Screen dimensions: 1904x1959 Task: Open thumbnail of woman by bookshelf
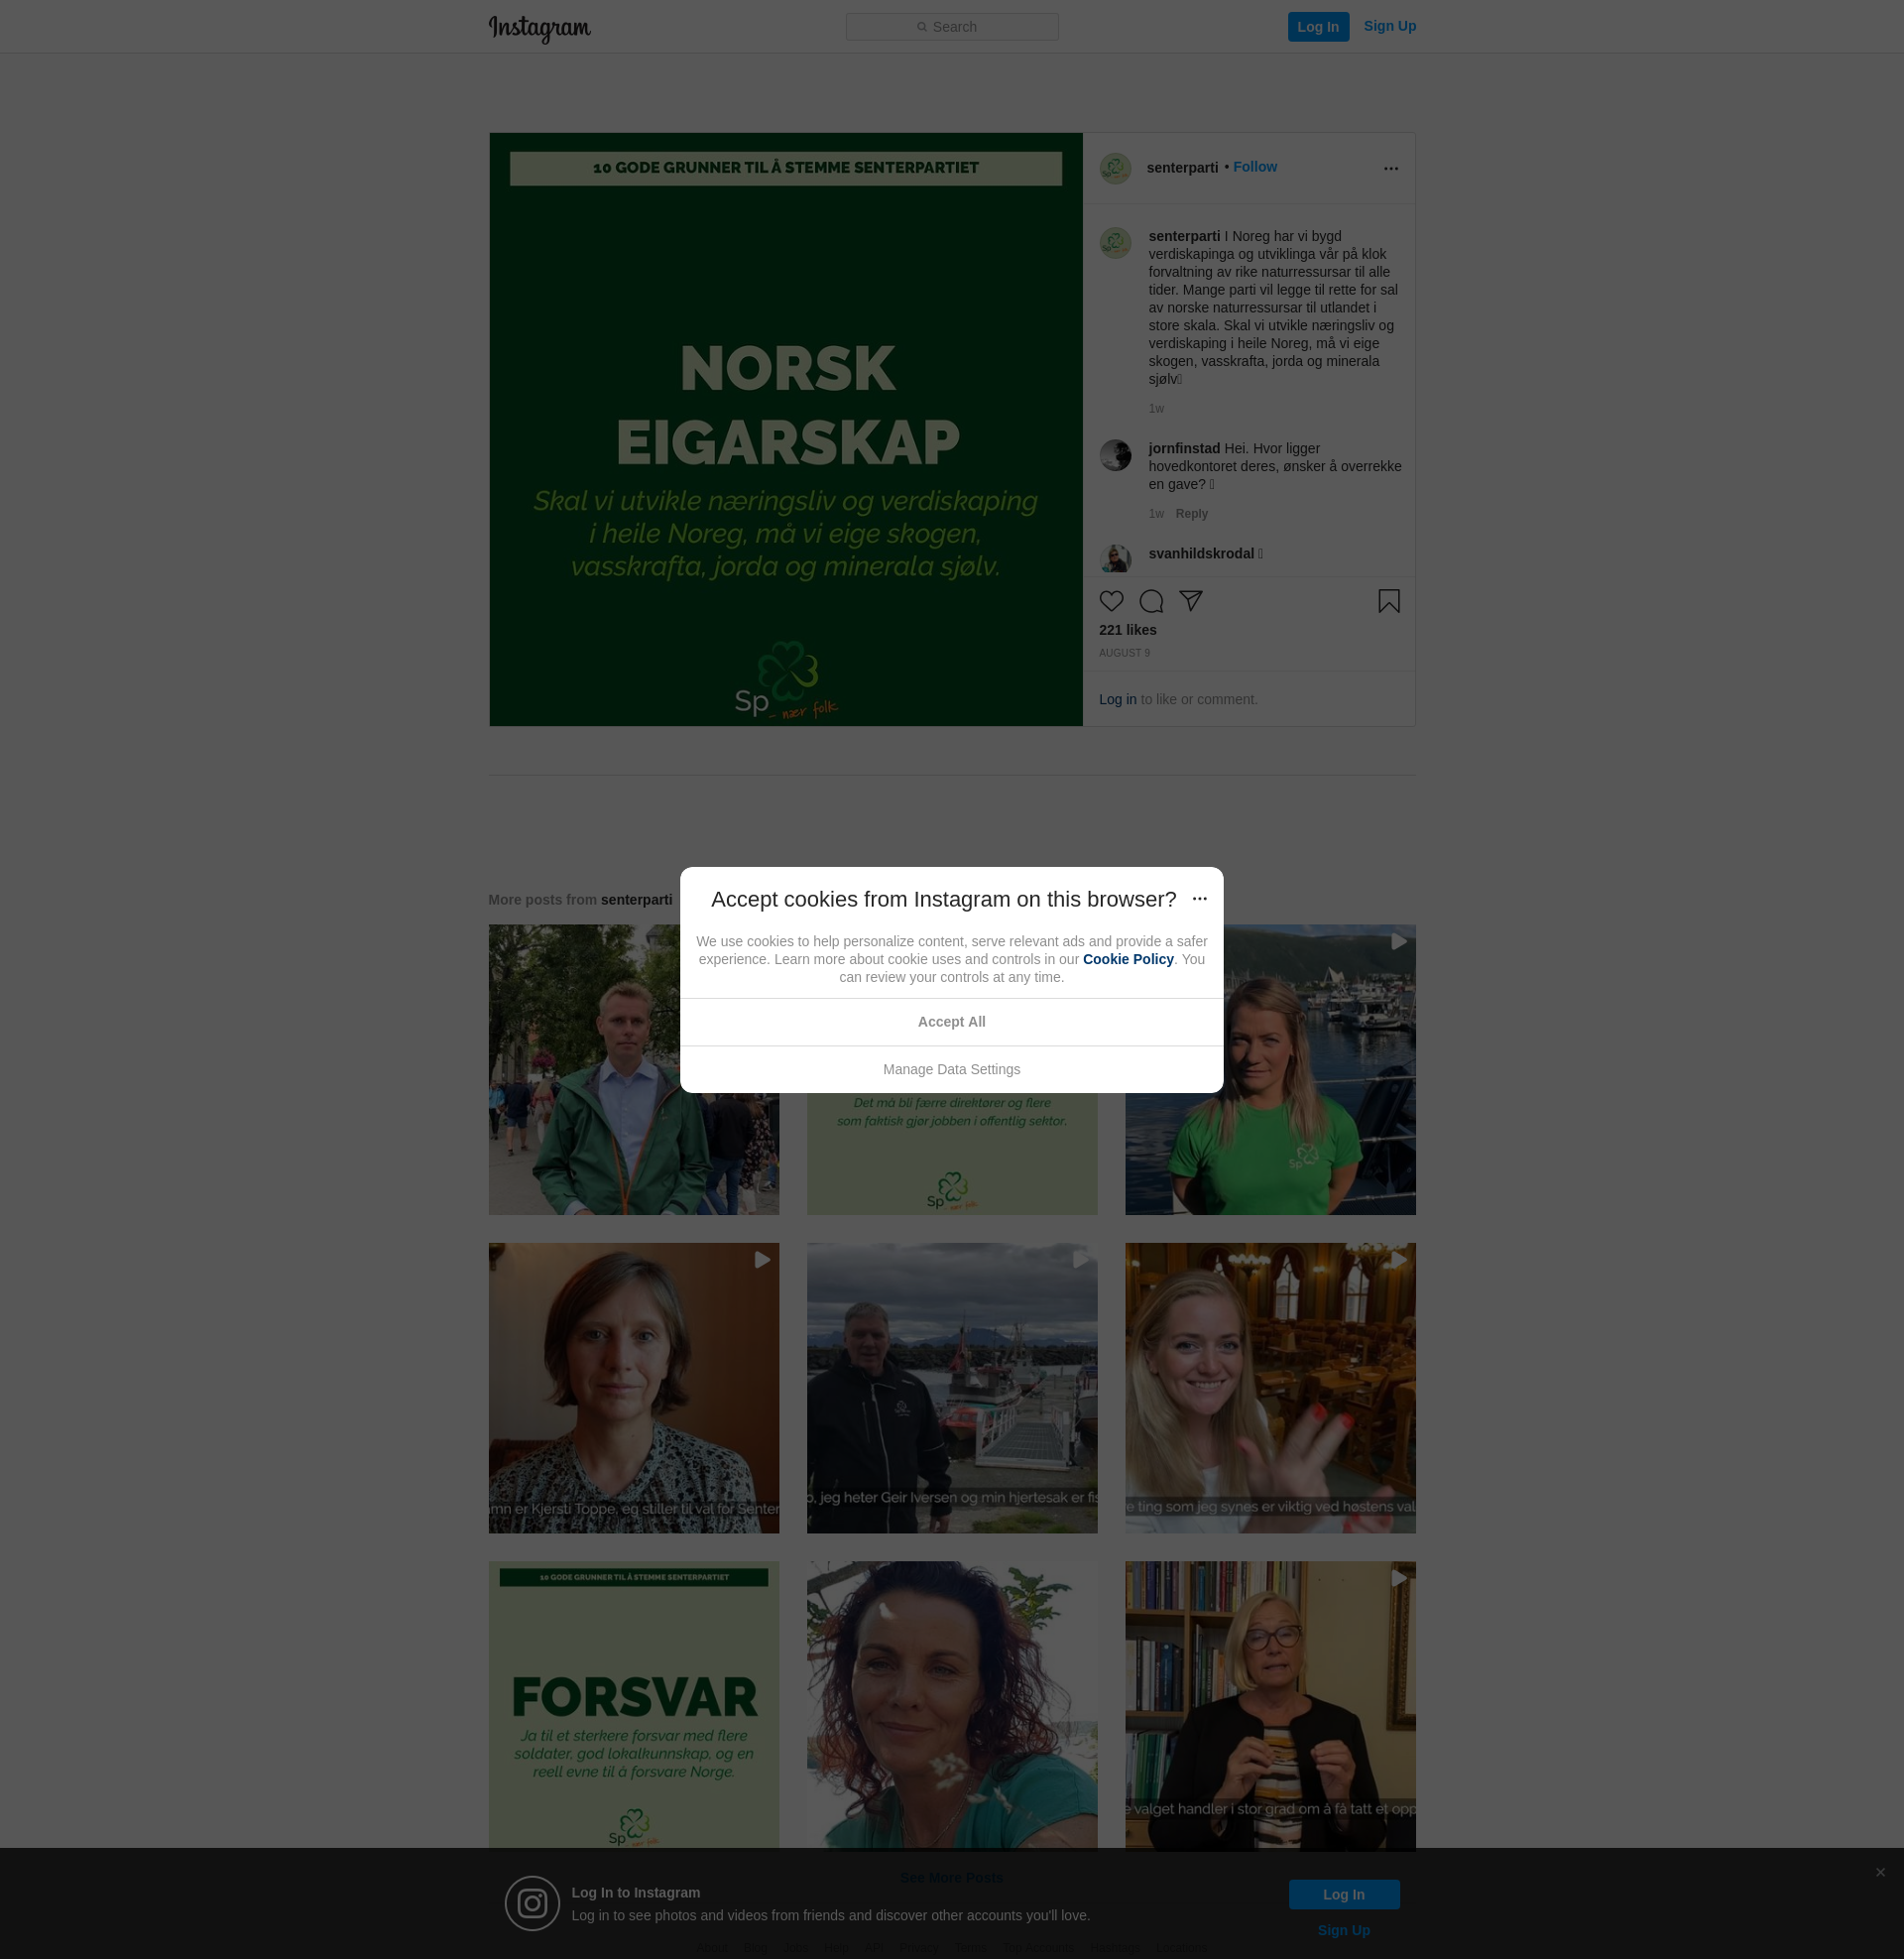pos(1270,1705)
